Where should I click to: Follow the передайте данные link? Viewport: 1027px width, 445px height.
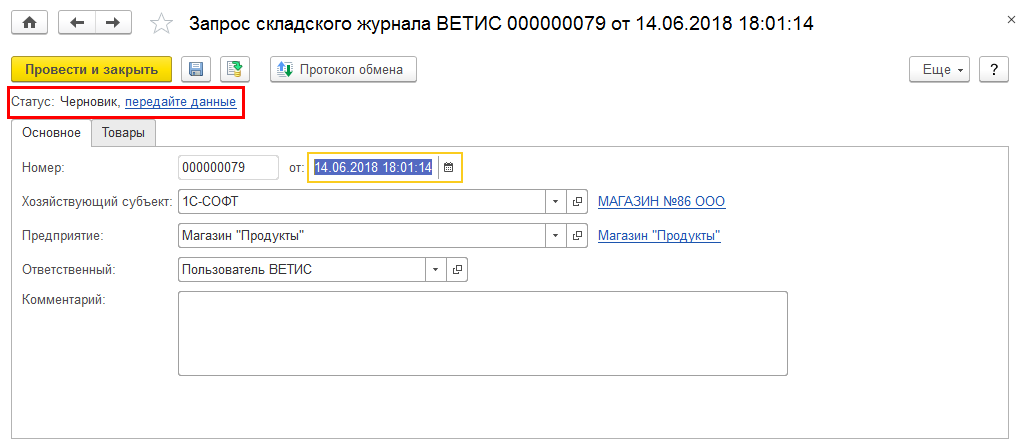(180, 102)
